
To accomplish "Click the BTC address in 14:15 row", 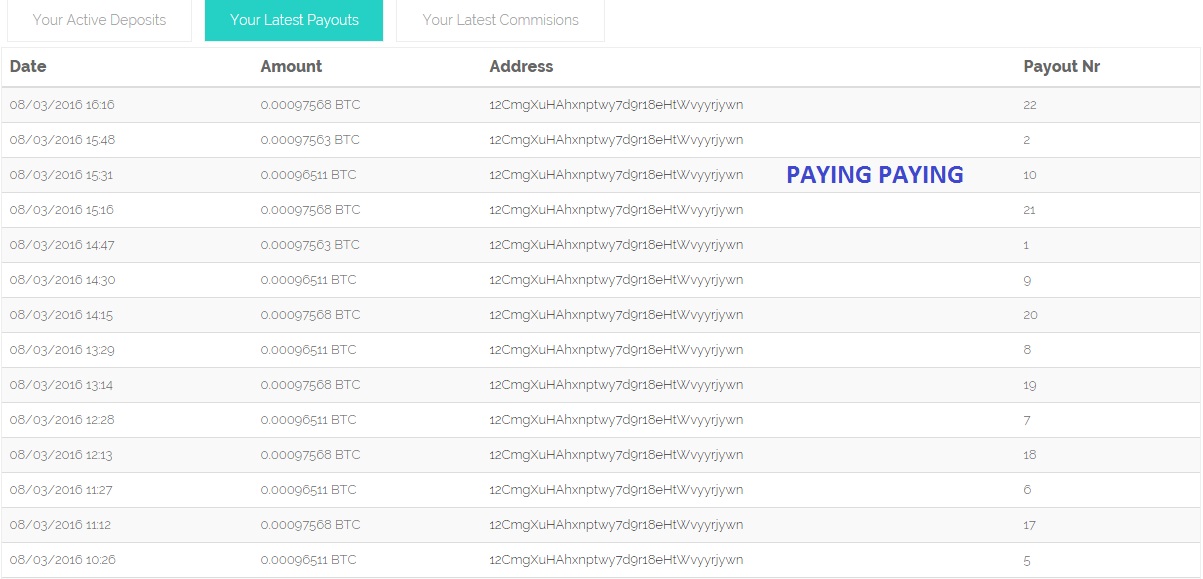I will point(616,315).
